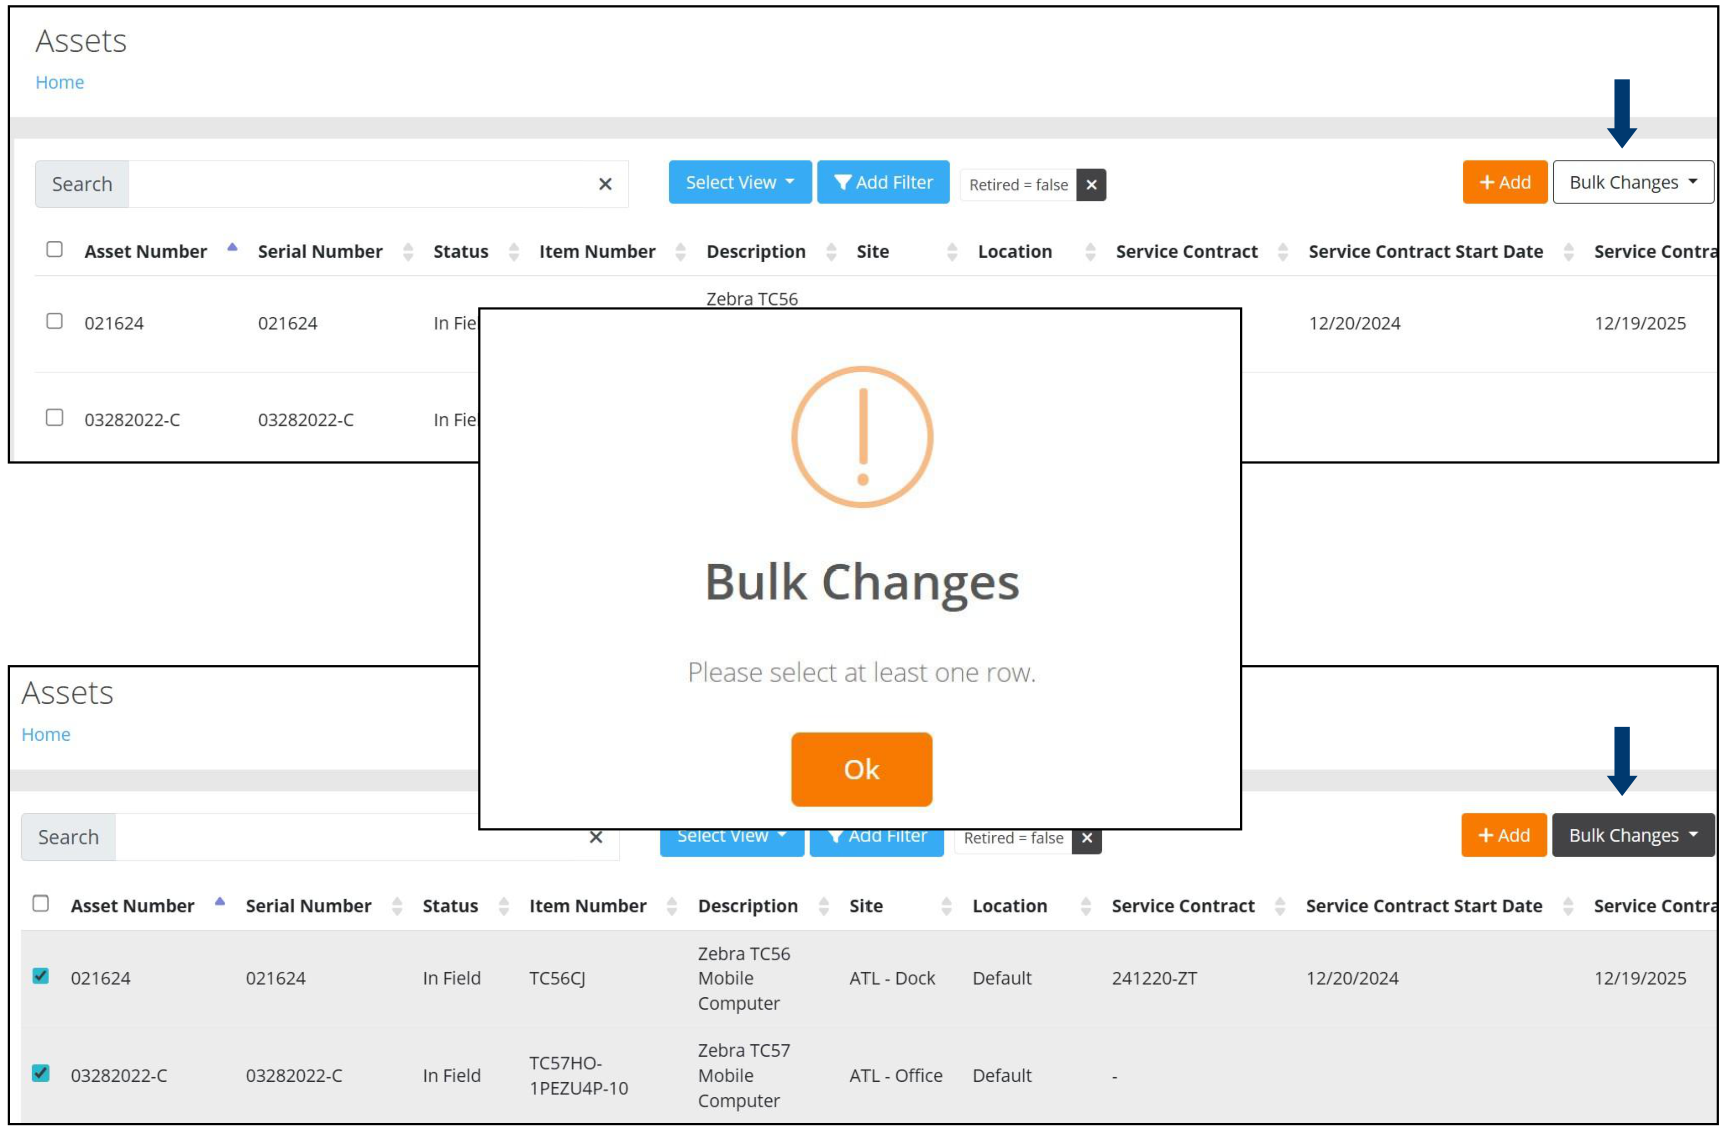Click Ok in the Bulk Changes dialog
The image size is (1725, 1131).
click(861, 769)
